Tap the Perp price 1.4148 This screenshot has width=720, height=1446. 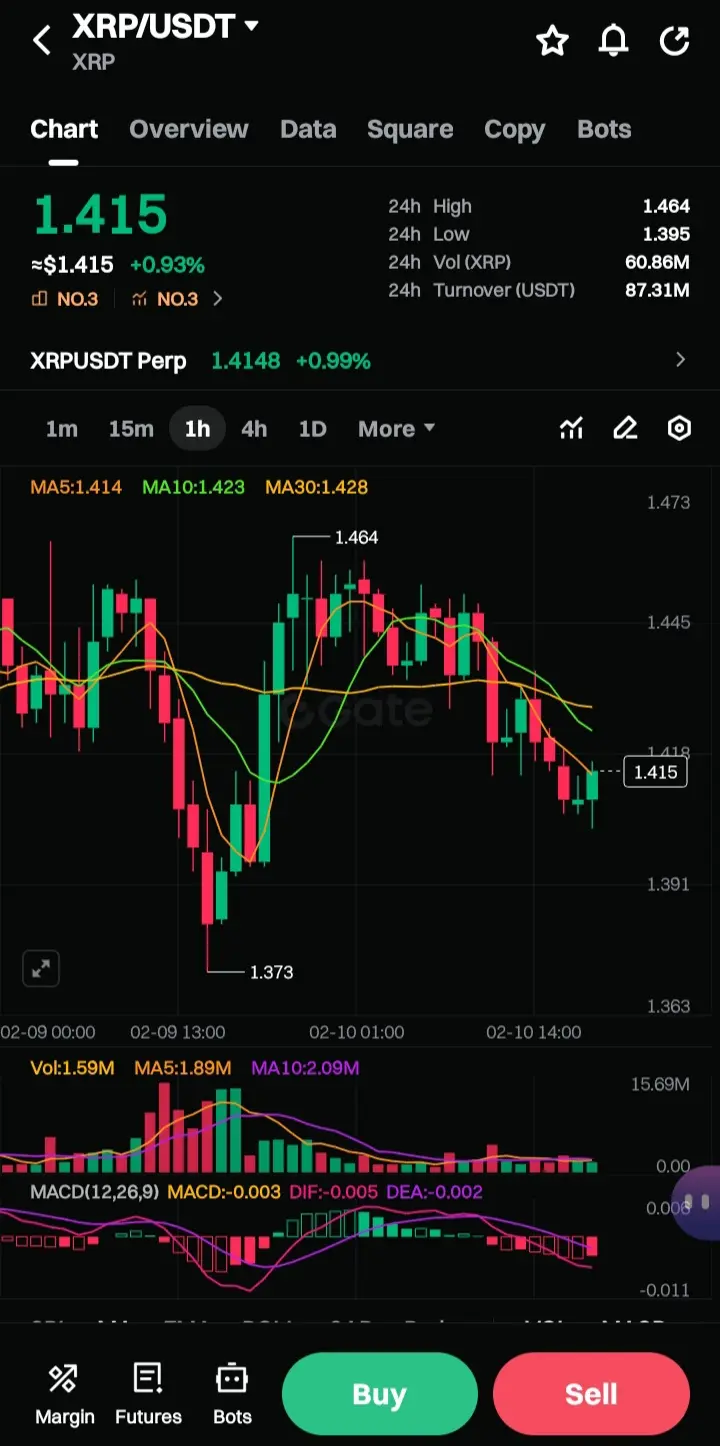point(246,361)
